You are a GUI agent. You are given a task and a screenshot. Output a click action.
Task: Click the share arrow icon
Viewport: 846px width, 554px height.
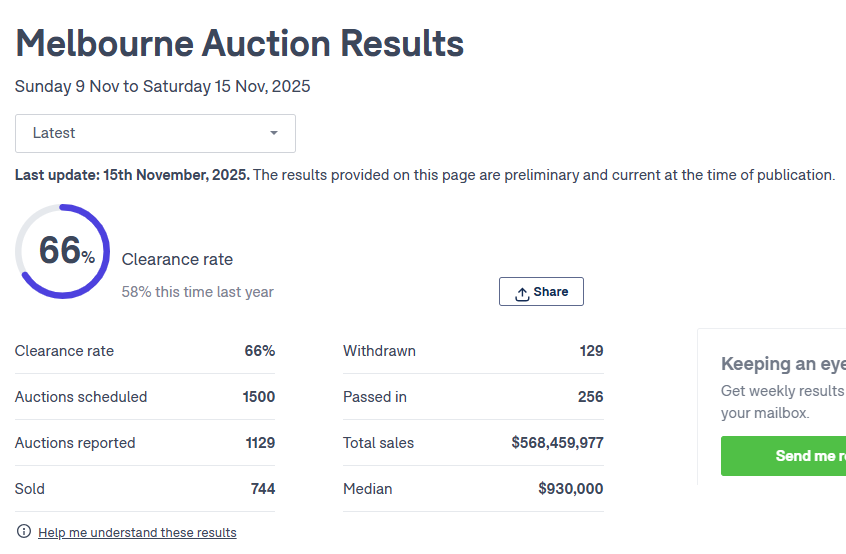522,293
